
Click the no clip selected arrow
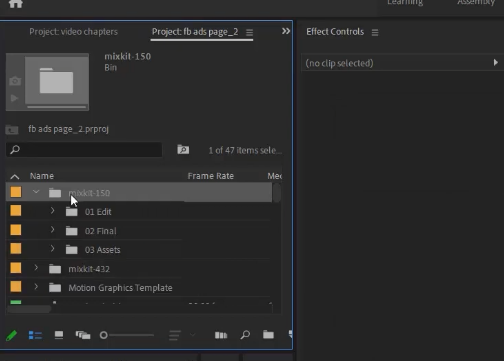[x=496, y=62]
